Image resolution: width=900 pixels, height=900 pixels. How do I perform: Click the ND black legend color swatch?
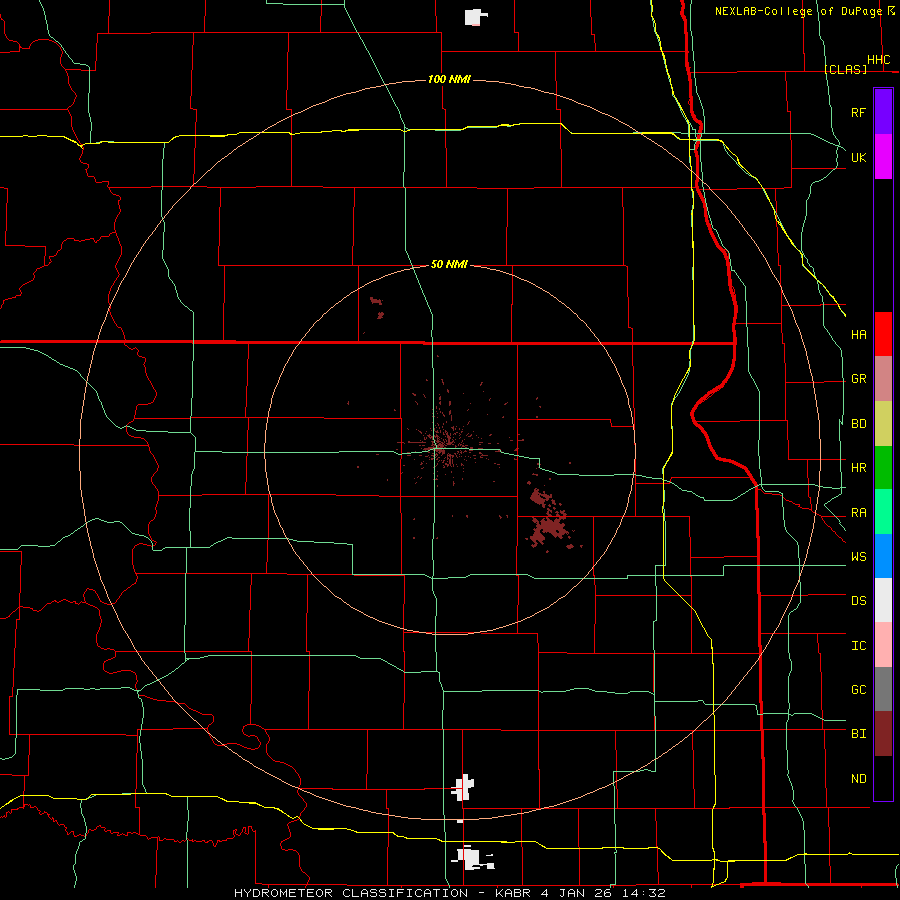tap(883, 778)
